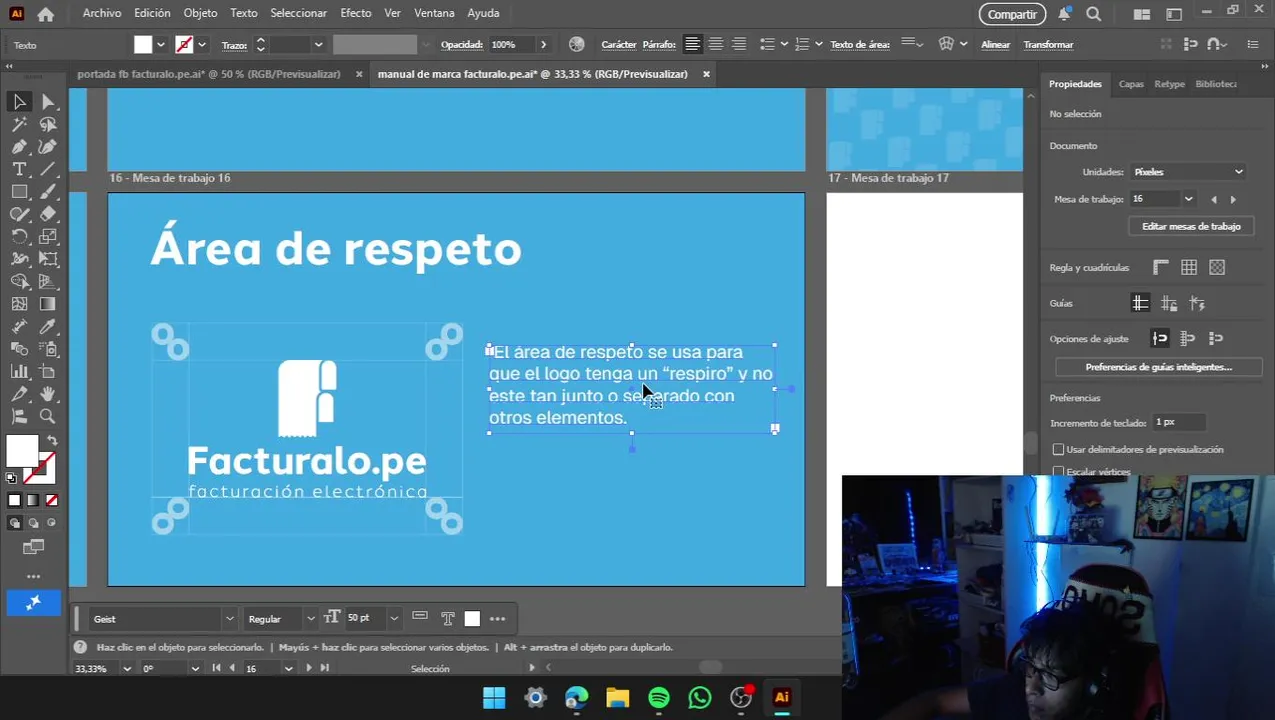Toggle smart guides icon under Guías

click(1197, 303)
